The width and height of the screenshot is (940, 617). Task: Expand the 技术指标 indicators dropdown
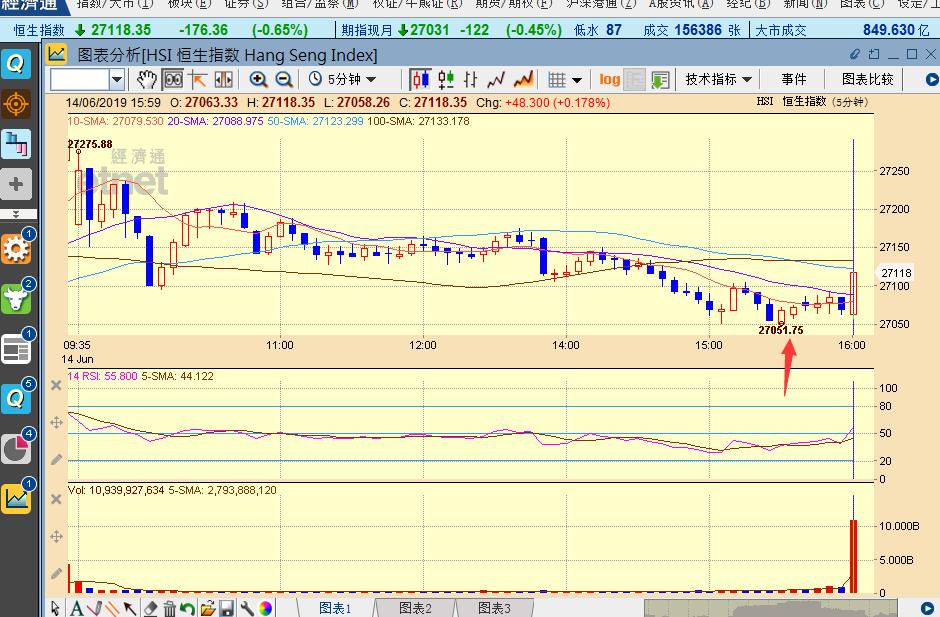[x=718, y=79]
